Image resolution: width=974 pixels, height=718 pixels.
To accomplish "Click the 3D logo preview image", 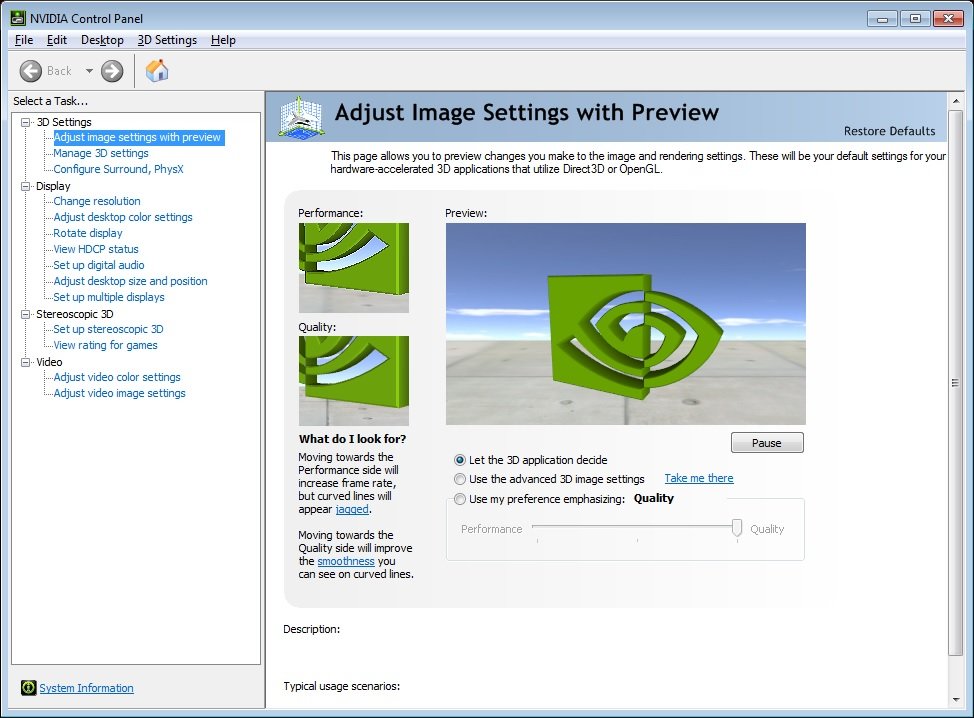I will 626,324.
